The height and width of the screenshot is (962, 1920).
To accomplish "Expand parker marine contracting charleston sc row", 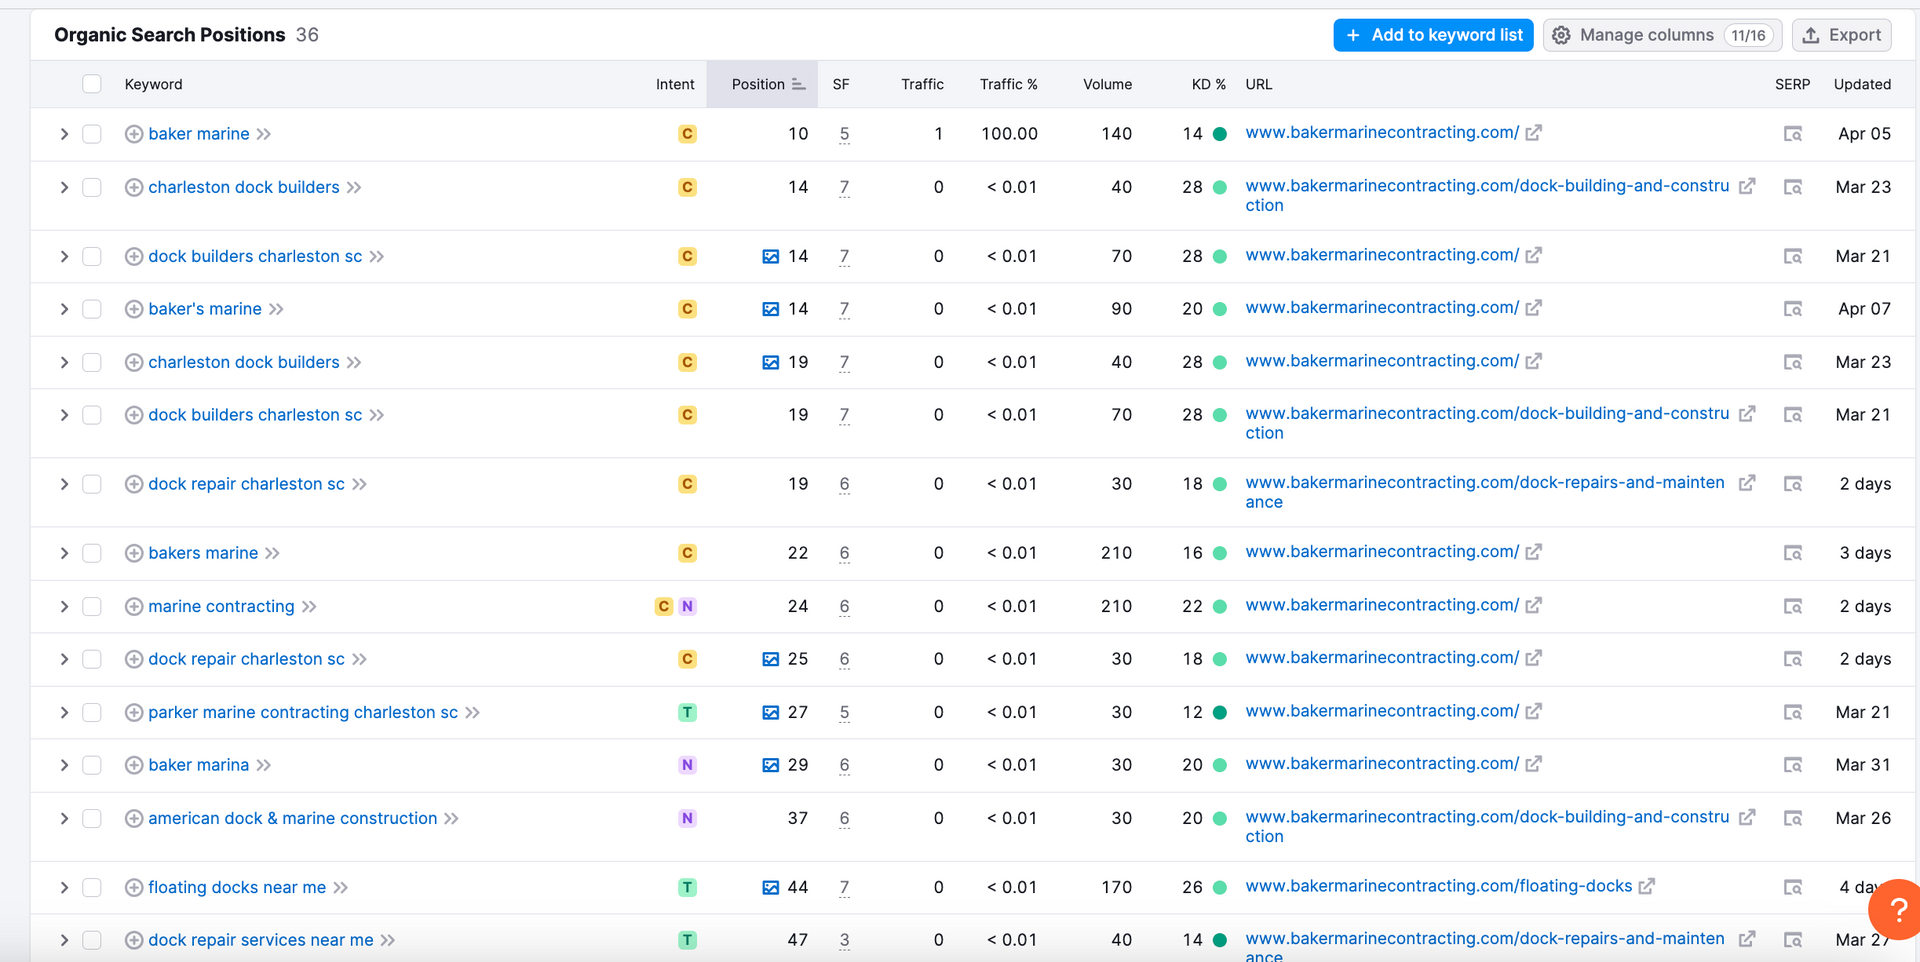I will click(x=64, y=712).
